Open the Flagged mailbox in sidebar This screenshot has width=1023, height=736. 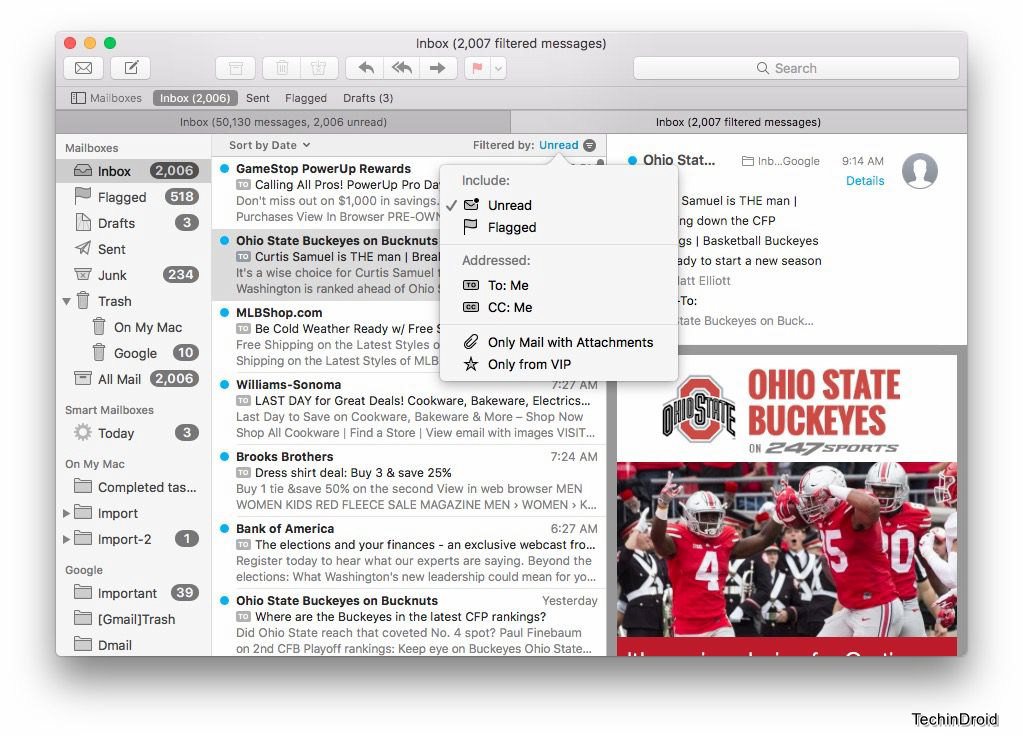click(134, 197)
